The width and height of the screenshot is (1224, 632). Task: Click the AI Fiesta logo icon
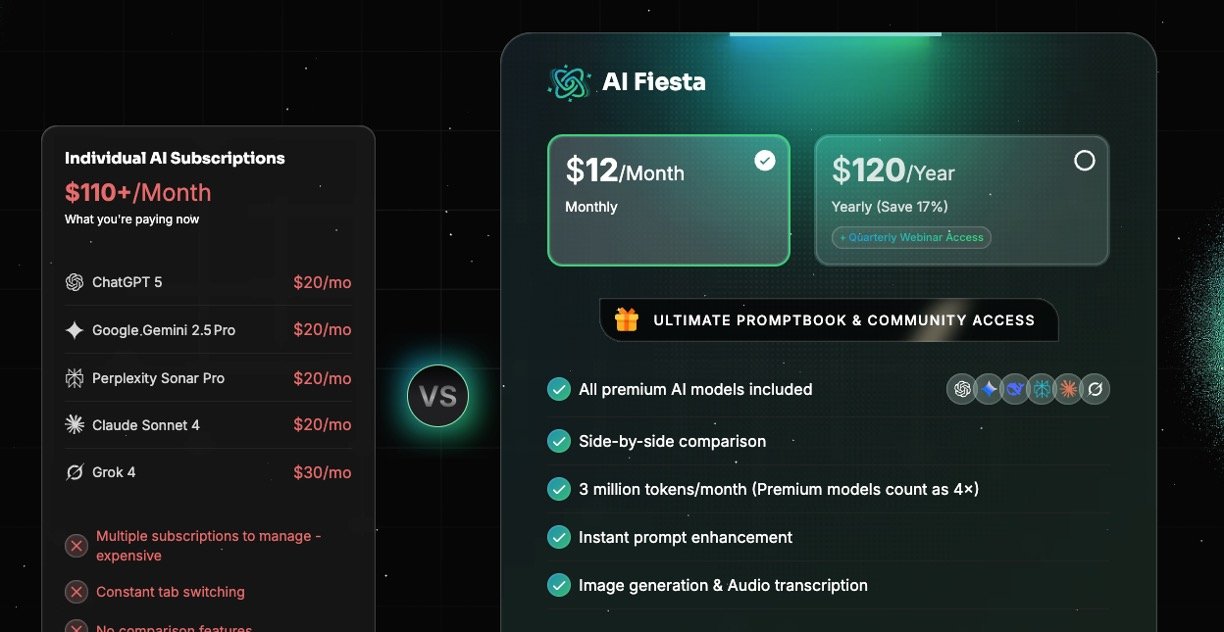click(x=569, y=82)
